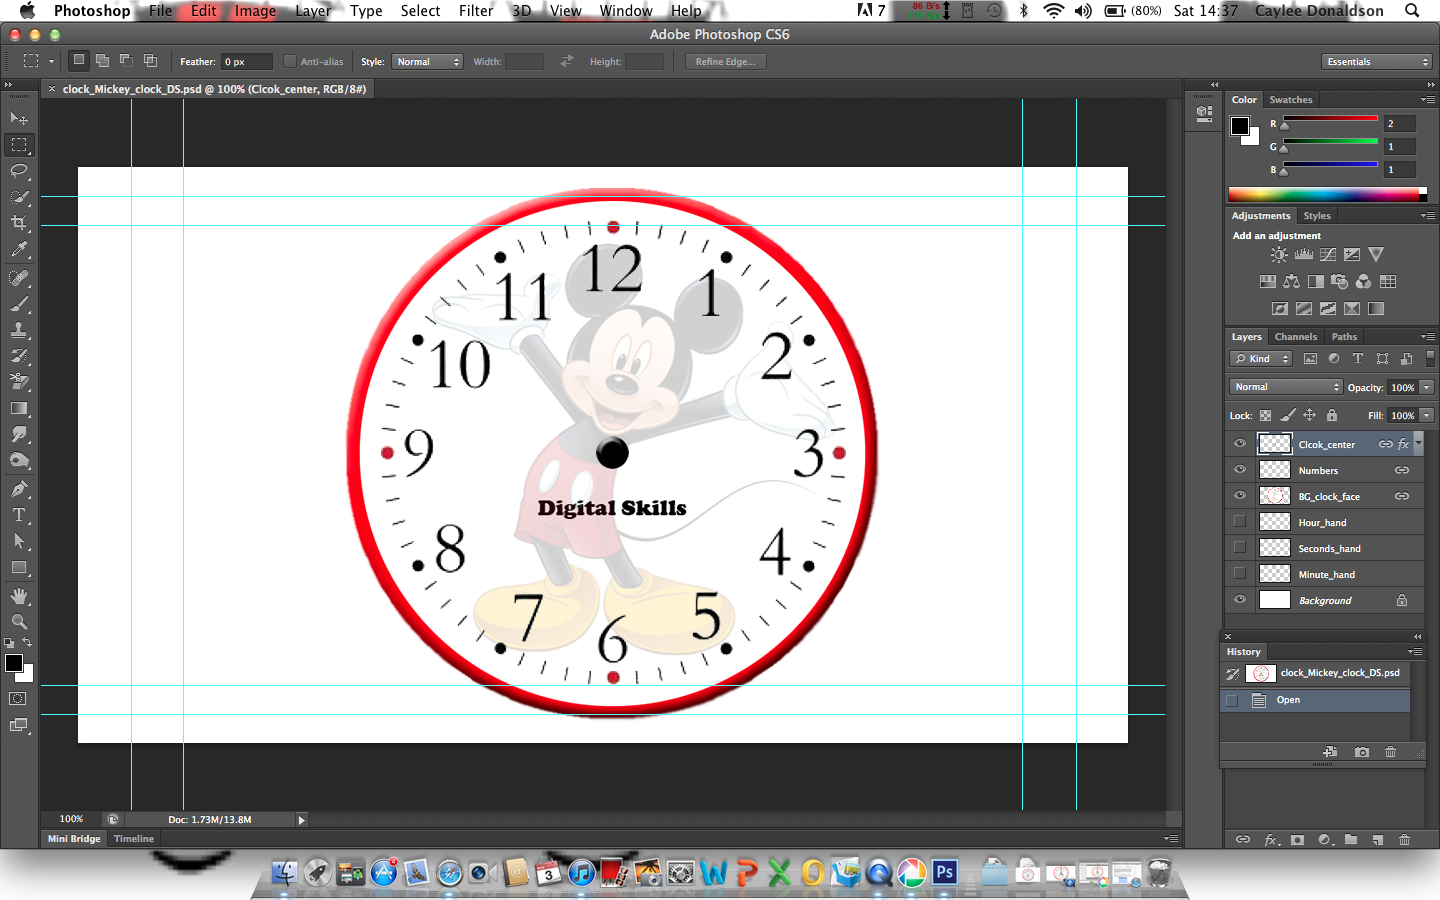
Task: Open the Layer menu
Action: point(313,11)
